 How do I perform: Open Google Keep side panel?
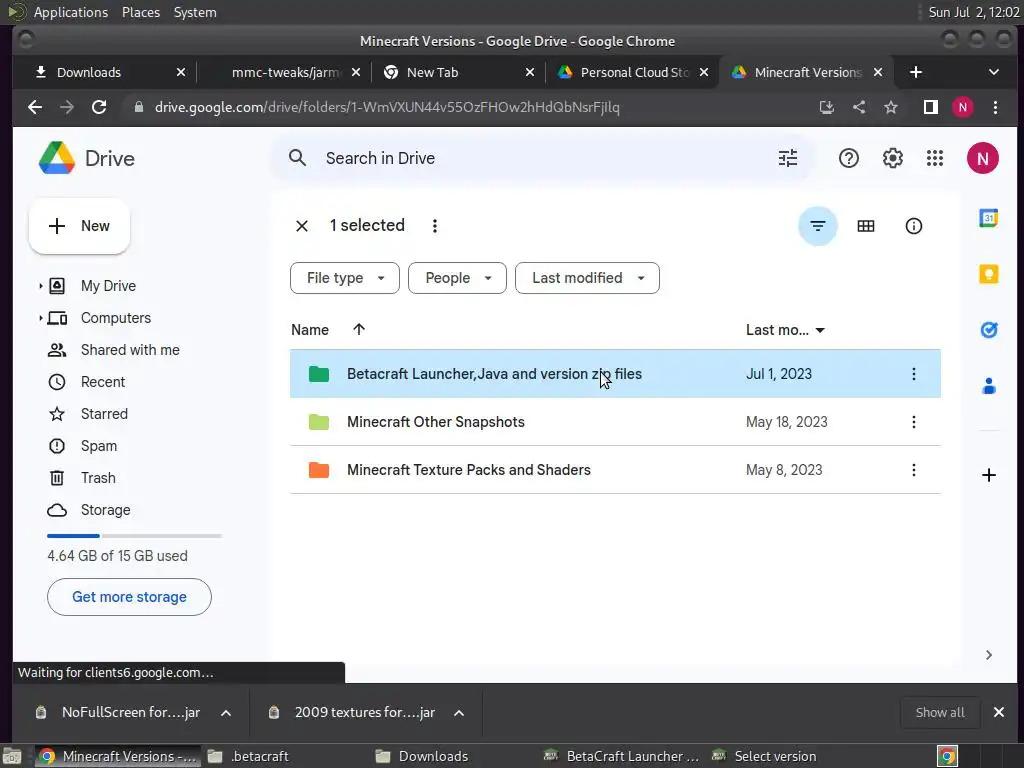click(x=988, y=274)
